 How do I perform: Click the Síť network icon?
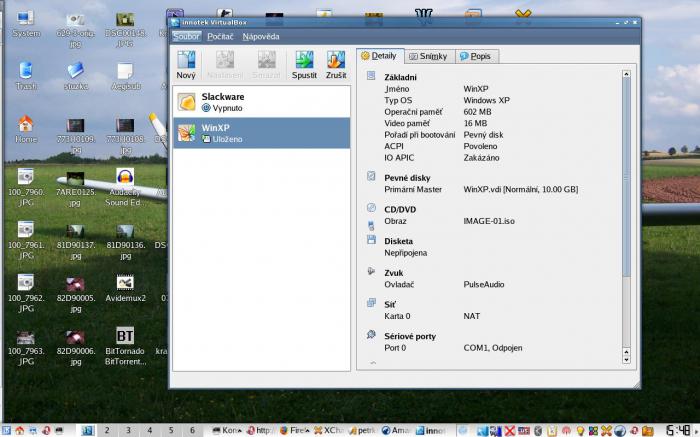tap(371, 303)
